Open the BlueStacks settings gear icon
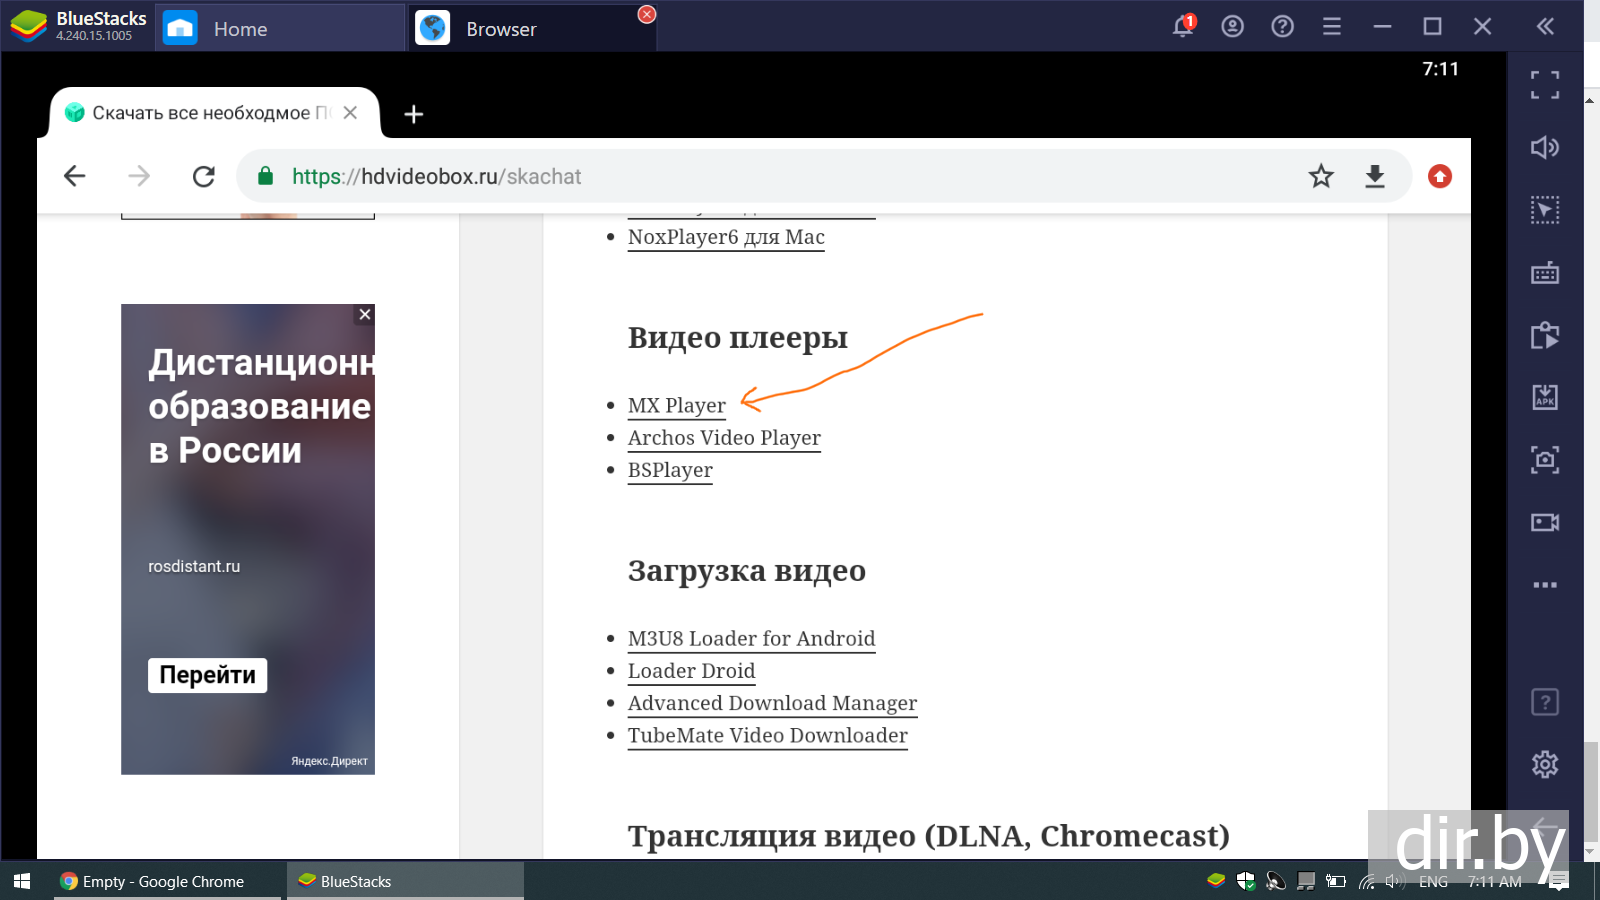 [1544, 764]
